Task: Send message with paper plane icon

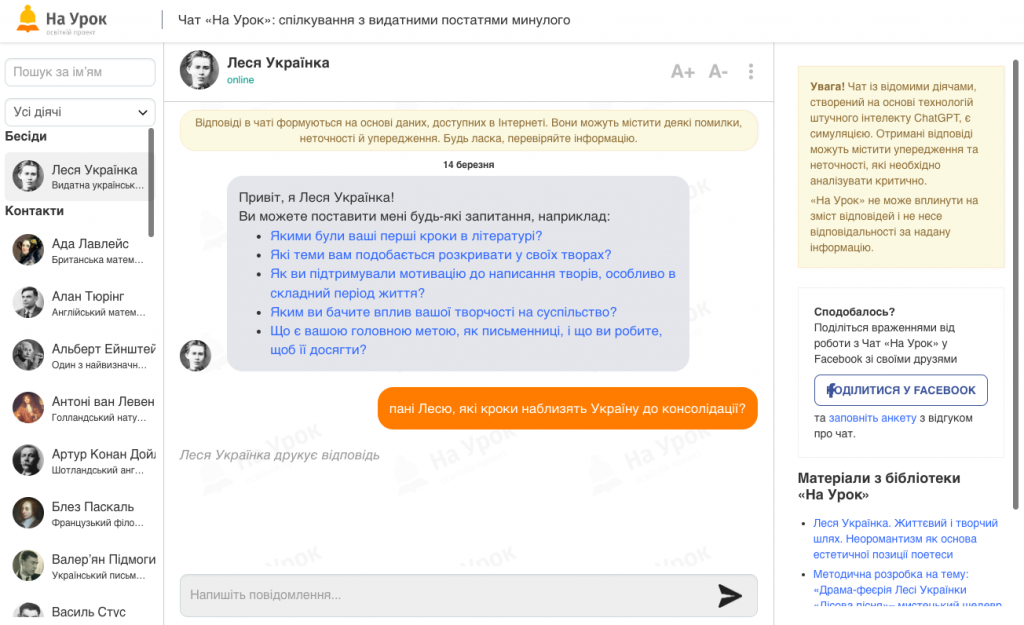Action: click(729, 595)
